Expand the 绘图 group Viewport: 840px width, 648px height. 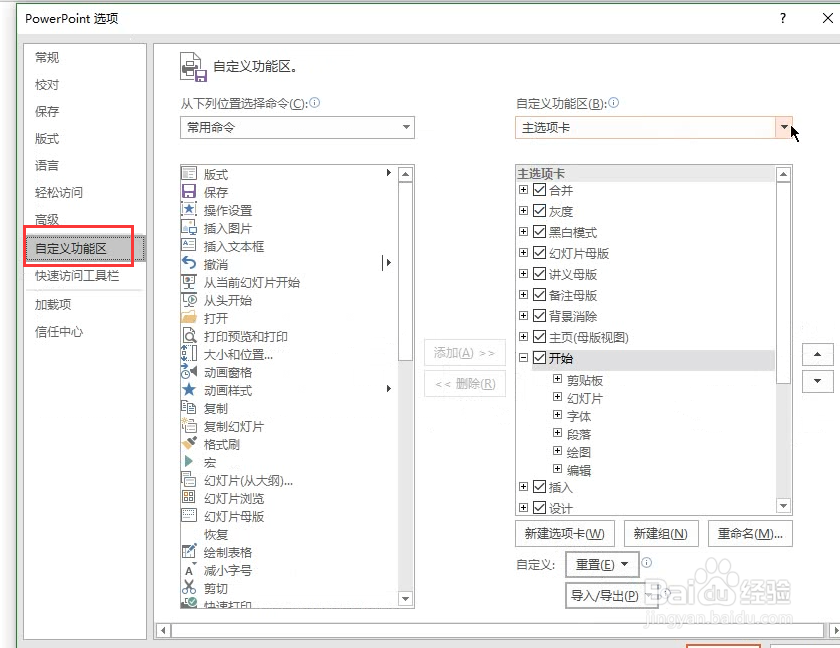pyautogui.click(x=557, y=451)
